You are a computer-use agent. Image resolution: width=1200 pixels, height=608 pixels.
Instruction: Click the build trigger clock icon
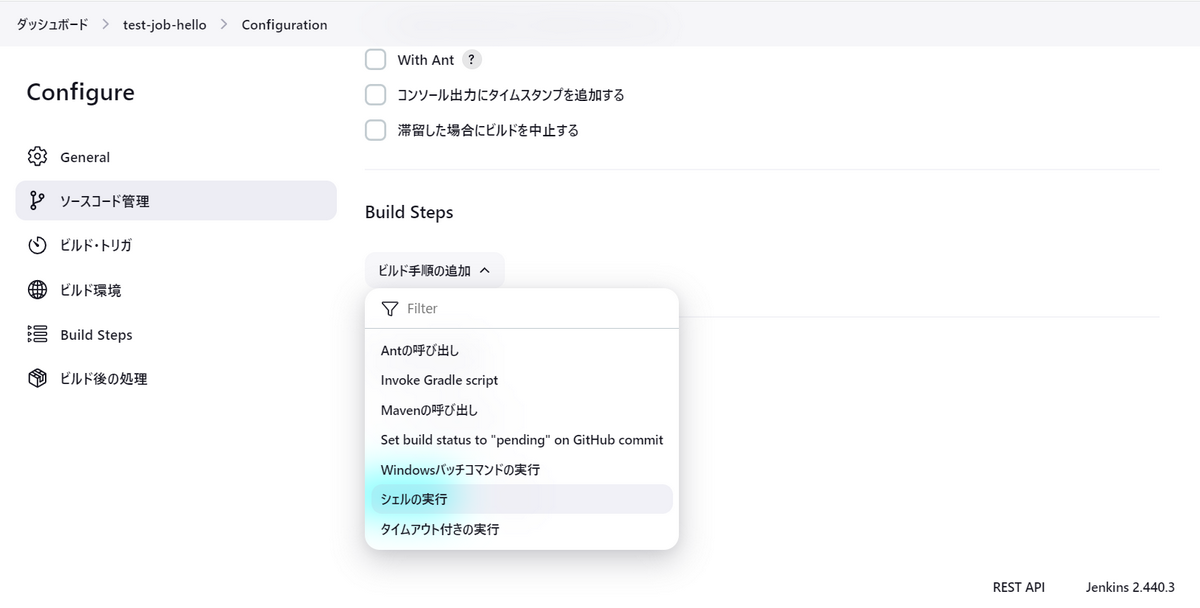[x=38, y=245]
